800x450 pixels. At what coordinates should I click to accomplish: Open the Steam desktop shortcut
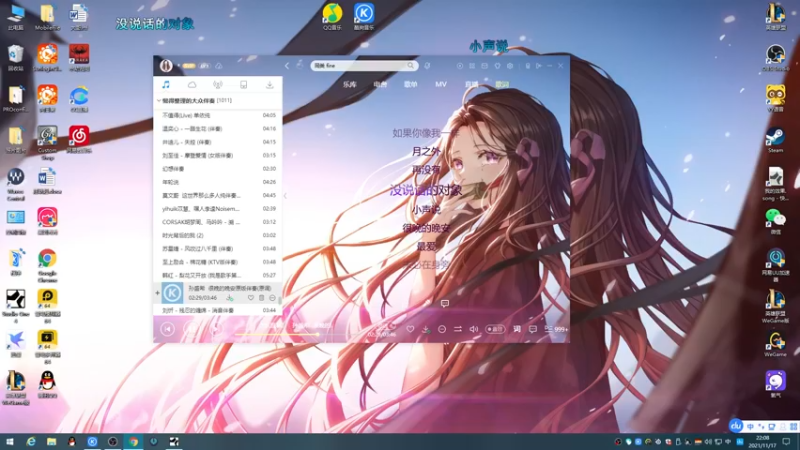[x=775, y=140]
